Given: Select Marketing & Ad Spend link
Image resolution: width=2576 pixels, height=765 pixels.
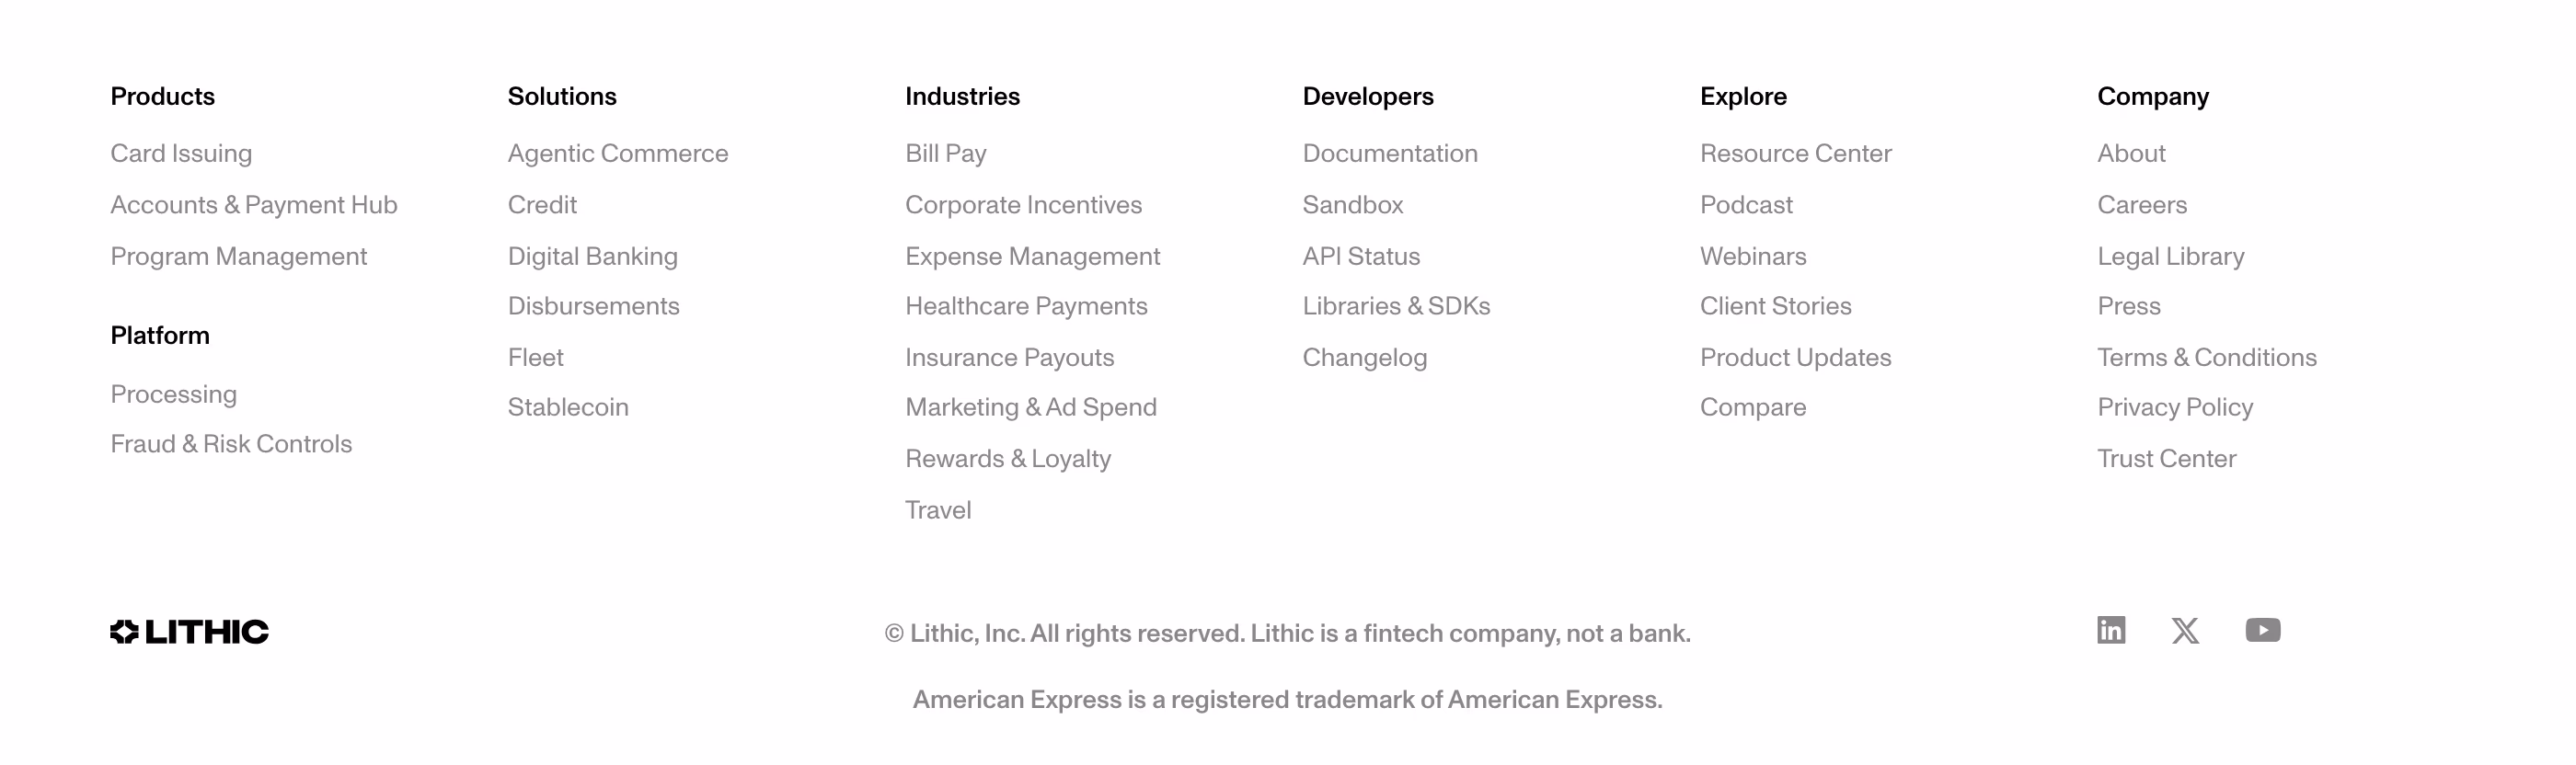Looking at the screenshot, I should (1031, 407).
